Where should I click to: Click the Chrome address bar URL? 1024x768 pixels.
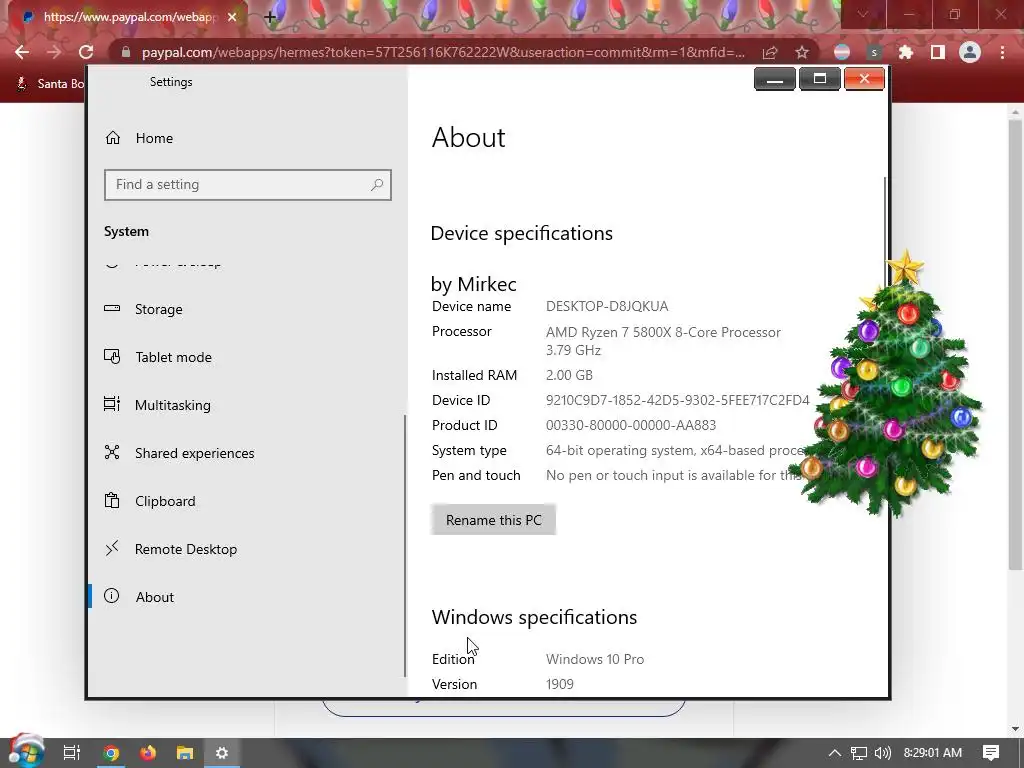point(443,52)
